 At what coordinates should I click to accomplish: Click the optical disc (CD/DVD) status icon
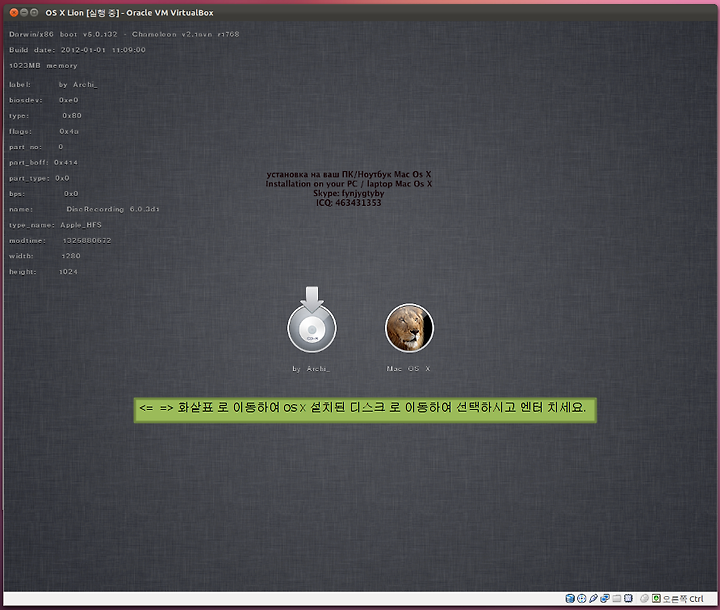point(581,599)
